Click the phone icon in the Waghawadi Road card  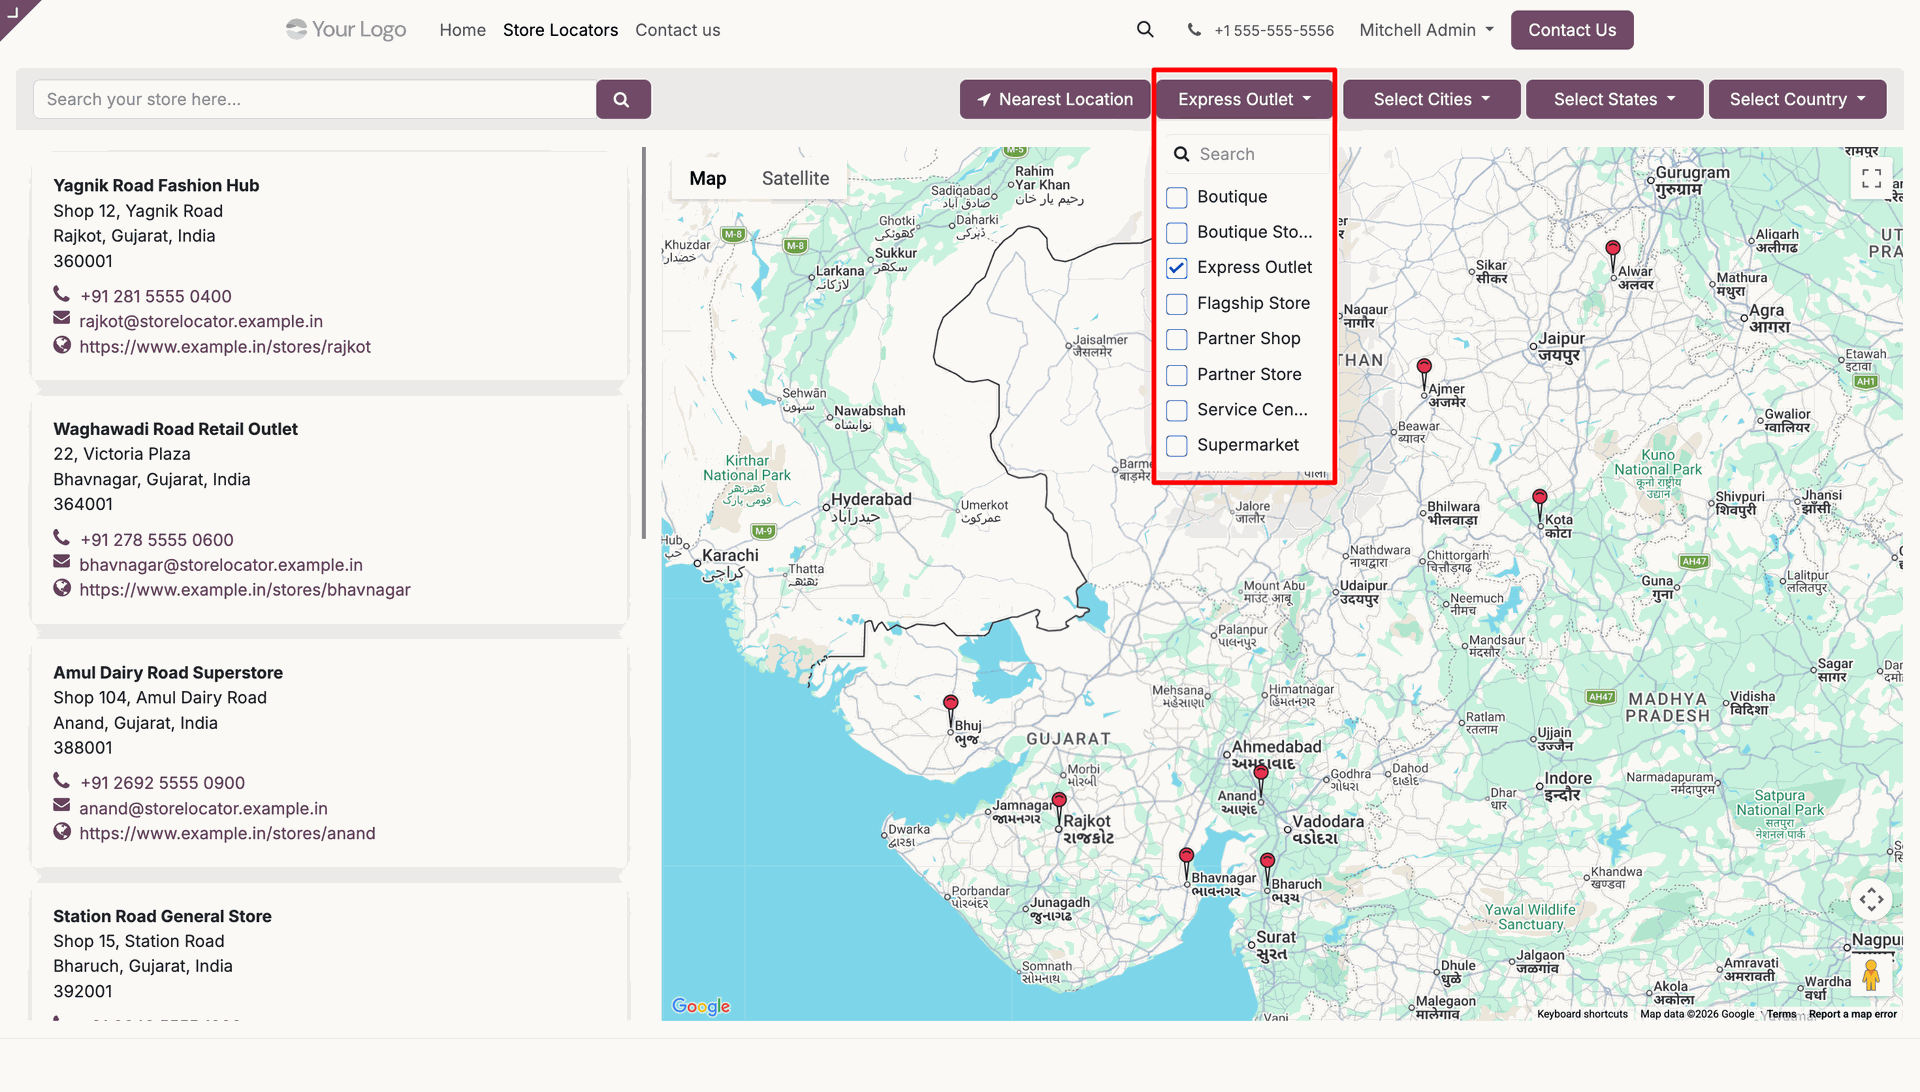pyautogui.click(x=62, y=537)
